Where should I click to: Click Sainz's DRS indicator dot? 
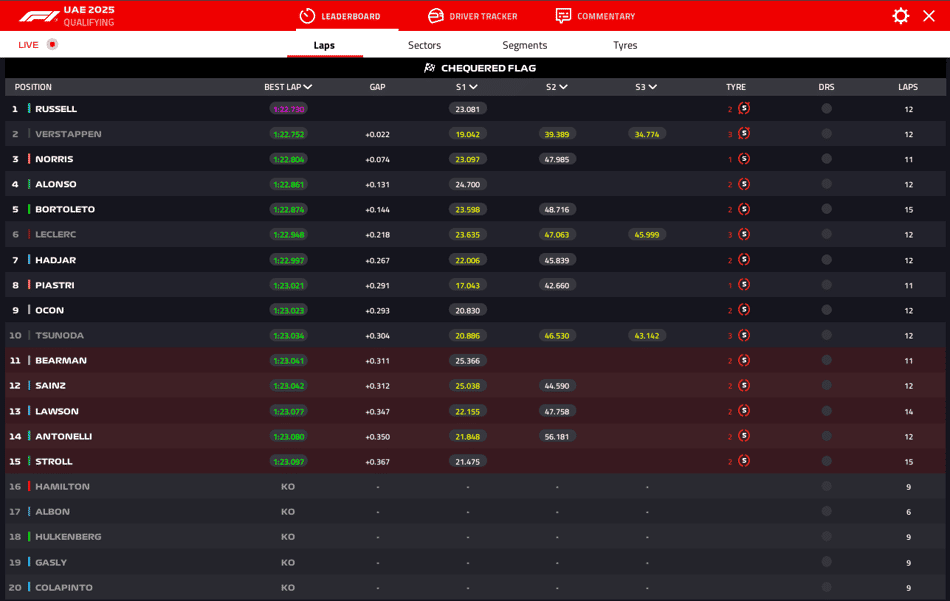pos(826,385)
